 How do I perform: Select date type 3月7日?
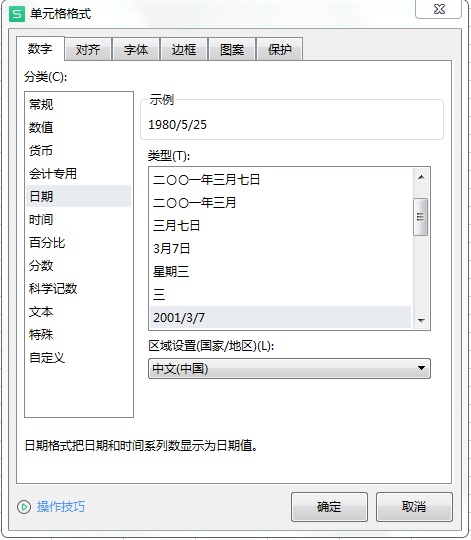point(281,248)
